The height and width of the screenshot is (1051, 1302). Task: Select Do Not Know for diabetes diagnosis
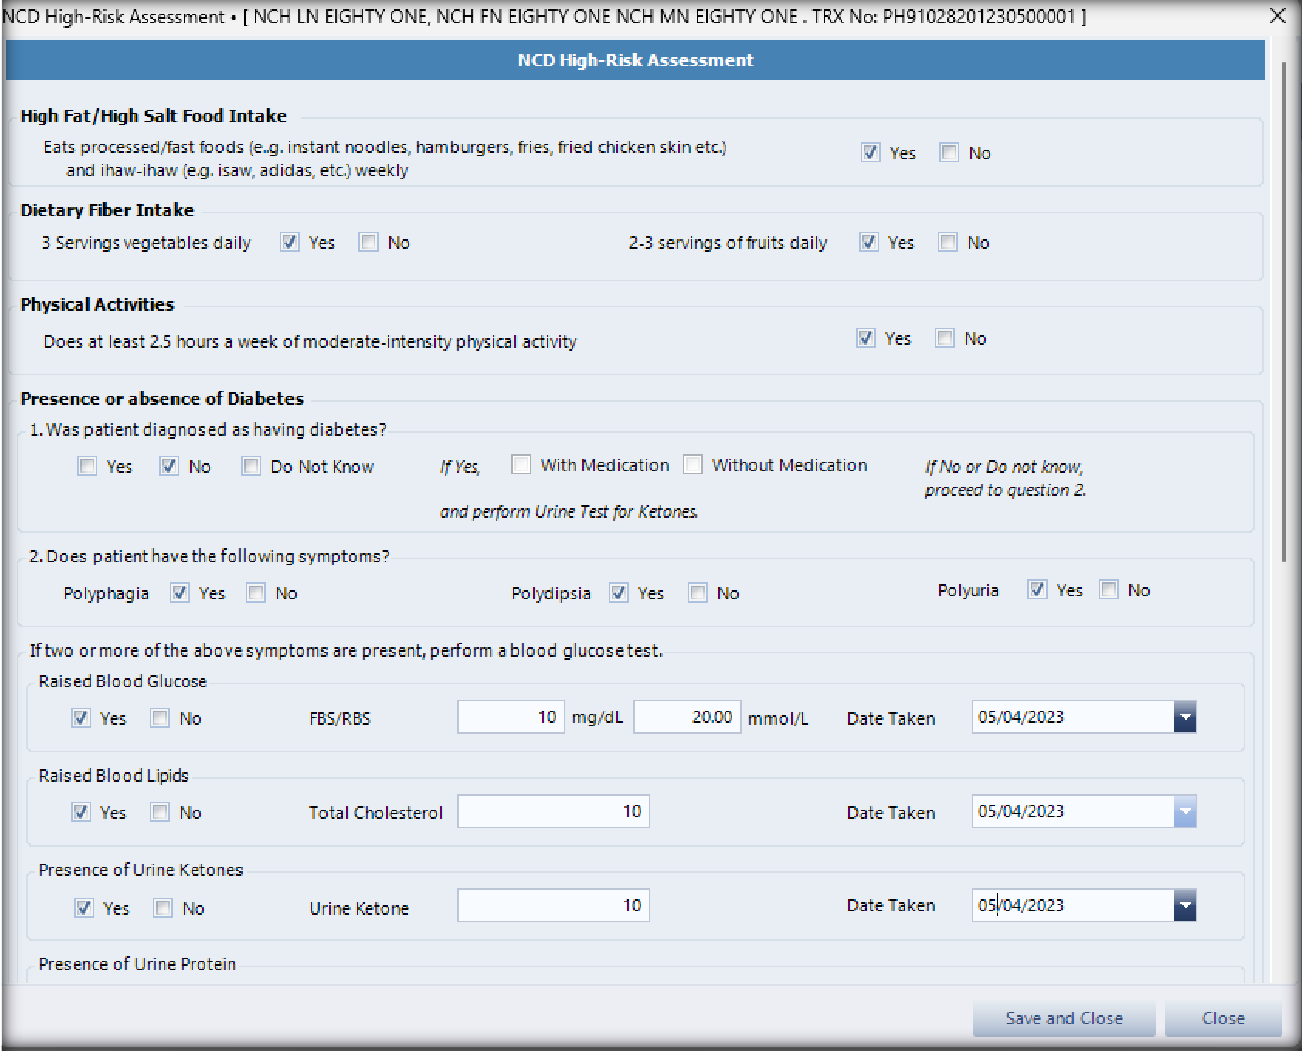[251, 467]
